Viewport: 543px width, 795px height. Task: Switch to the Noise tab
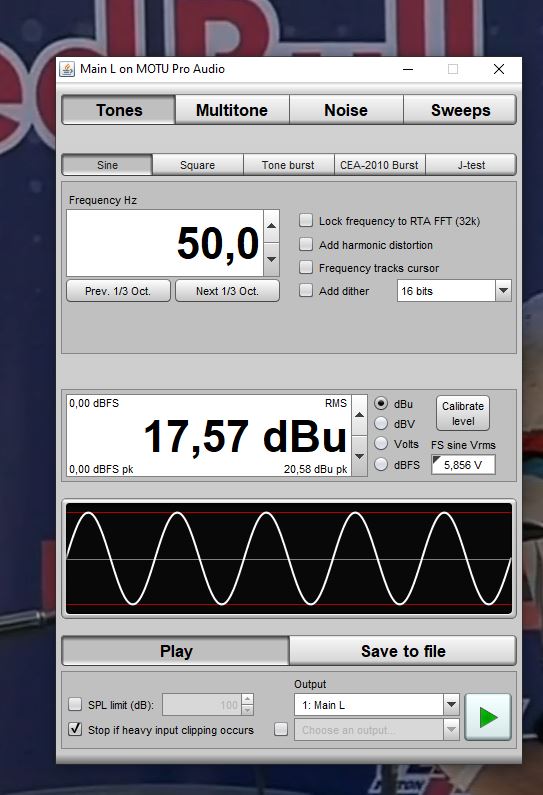[346, 110]
